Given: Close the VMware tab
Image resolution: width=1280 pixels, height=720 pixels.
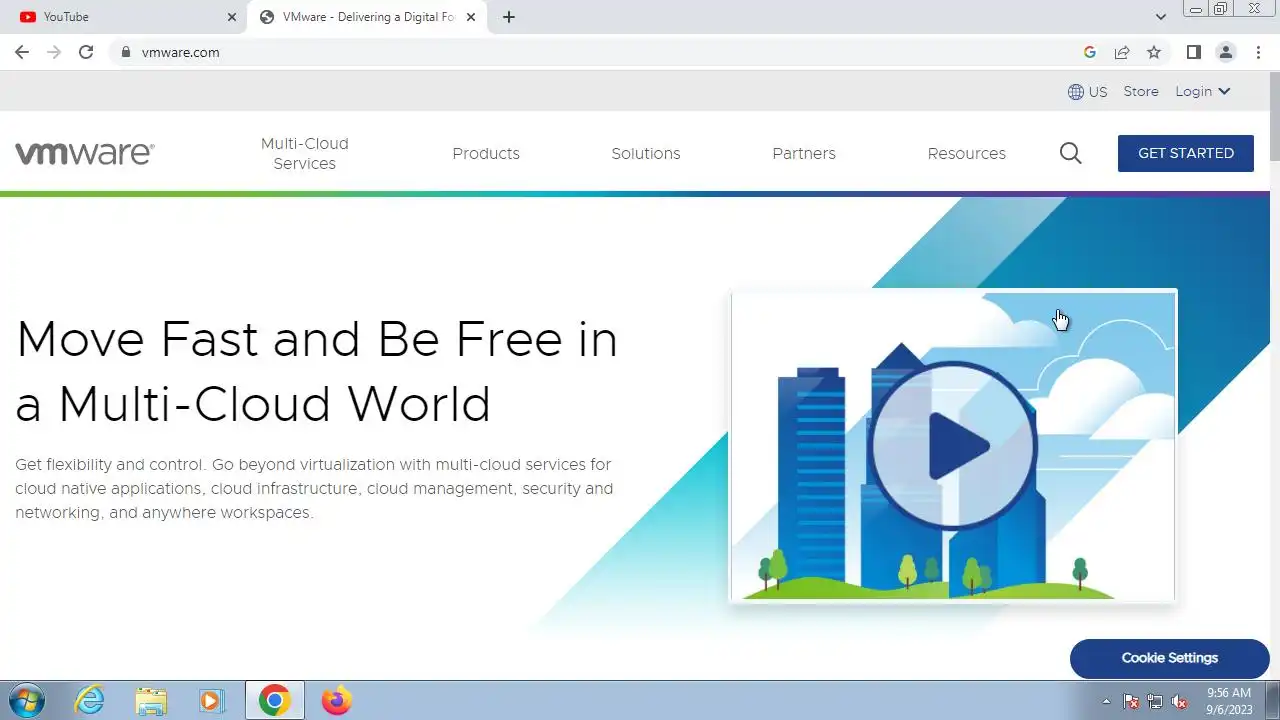Looking at the screenshot, I should tap(471, 17).
